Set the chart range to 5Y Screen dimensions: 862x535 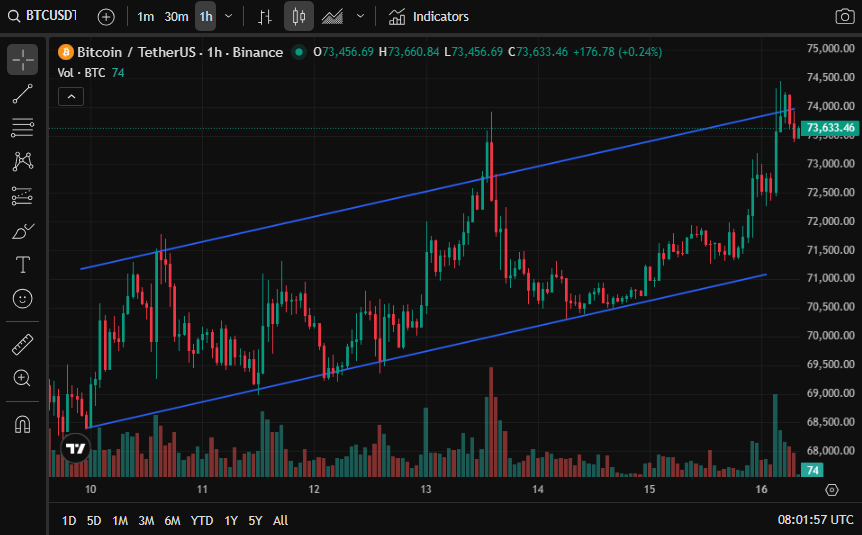tap(255, 520)
